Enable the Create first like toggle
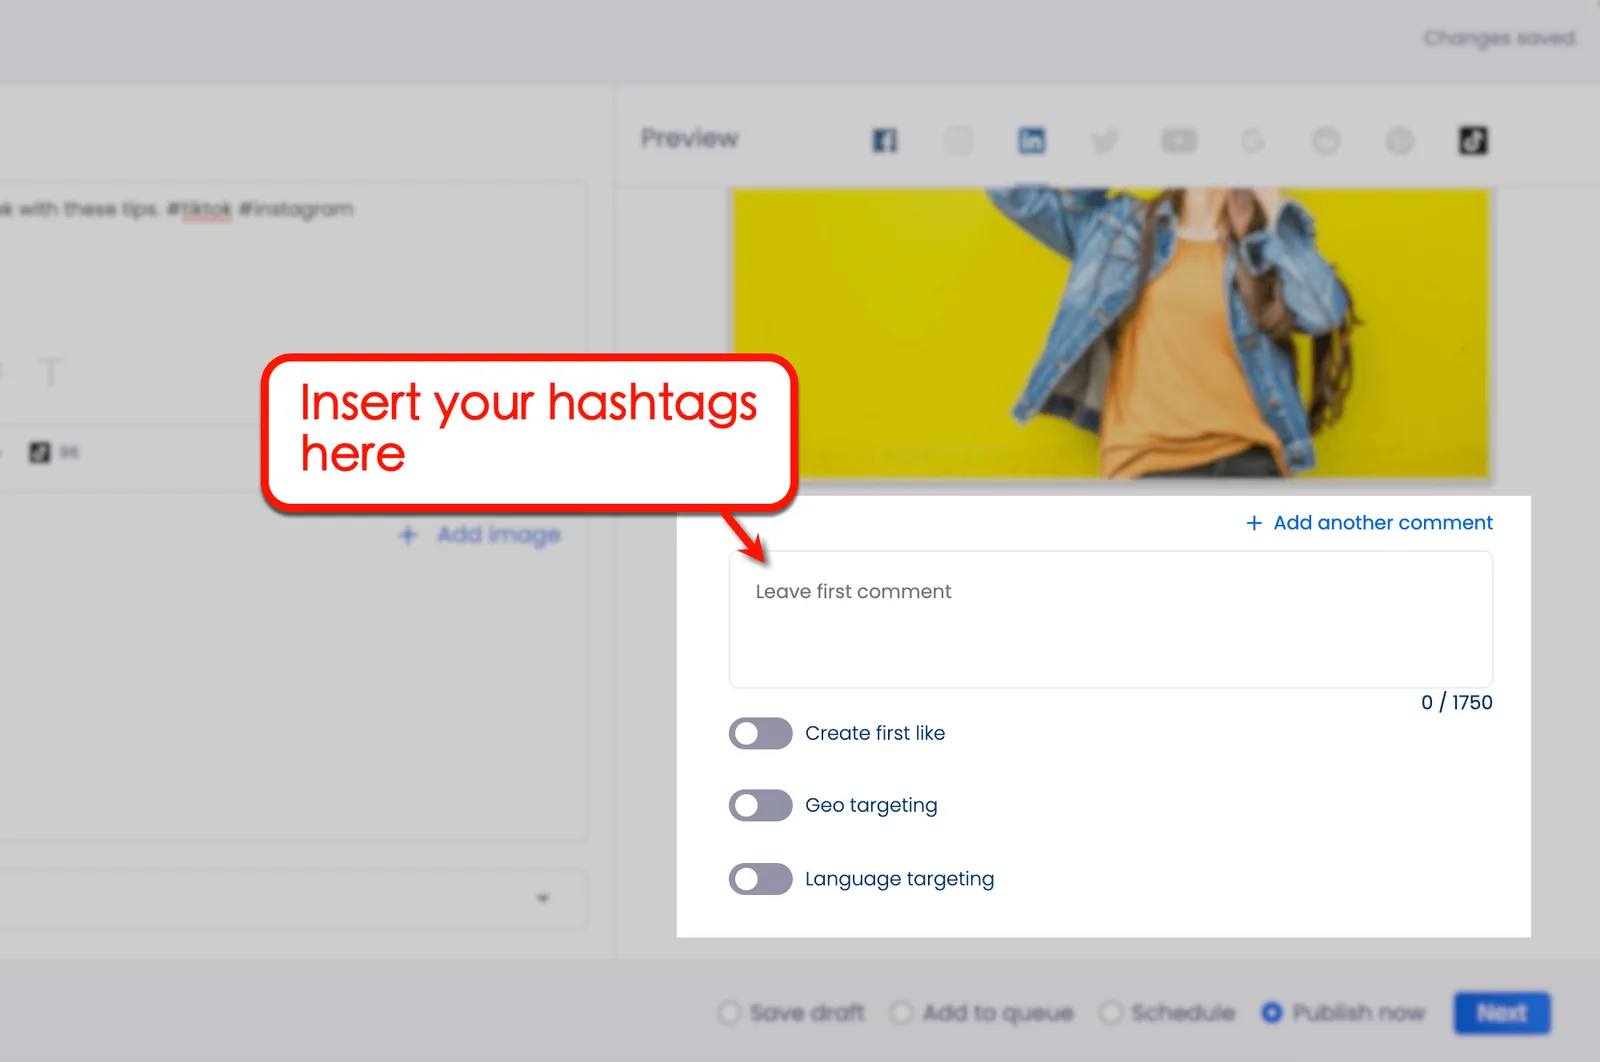 click(760, 733)
